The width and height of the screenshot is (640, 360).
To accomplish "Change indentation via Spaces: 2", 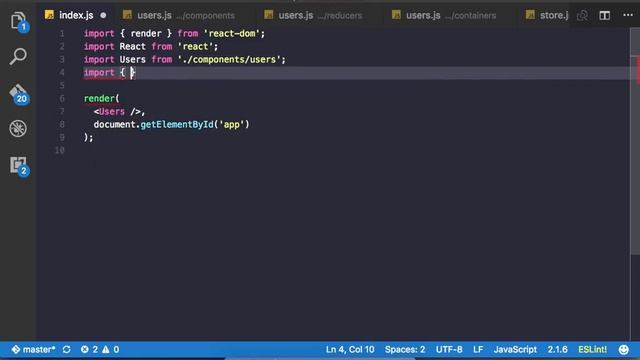I will click(405, 349).
